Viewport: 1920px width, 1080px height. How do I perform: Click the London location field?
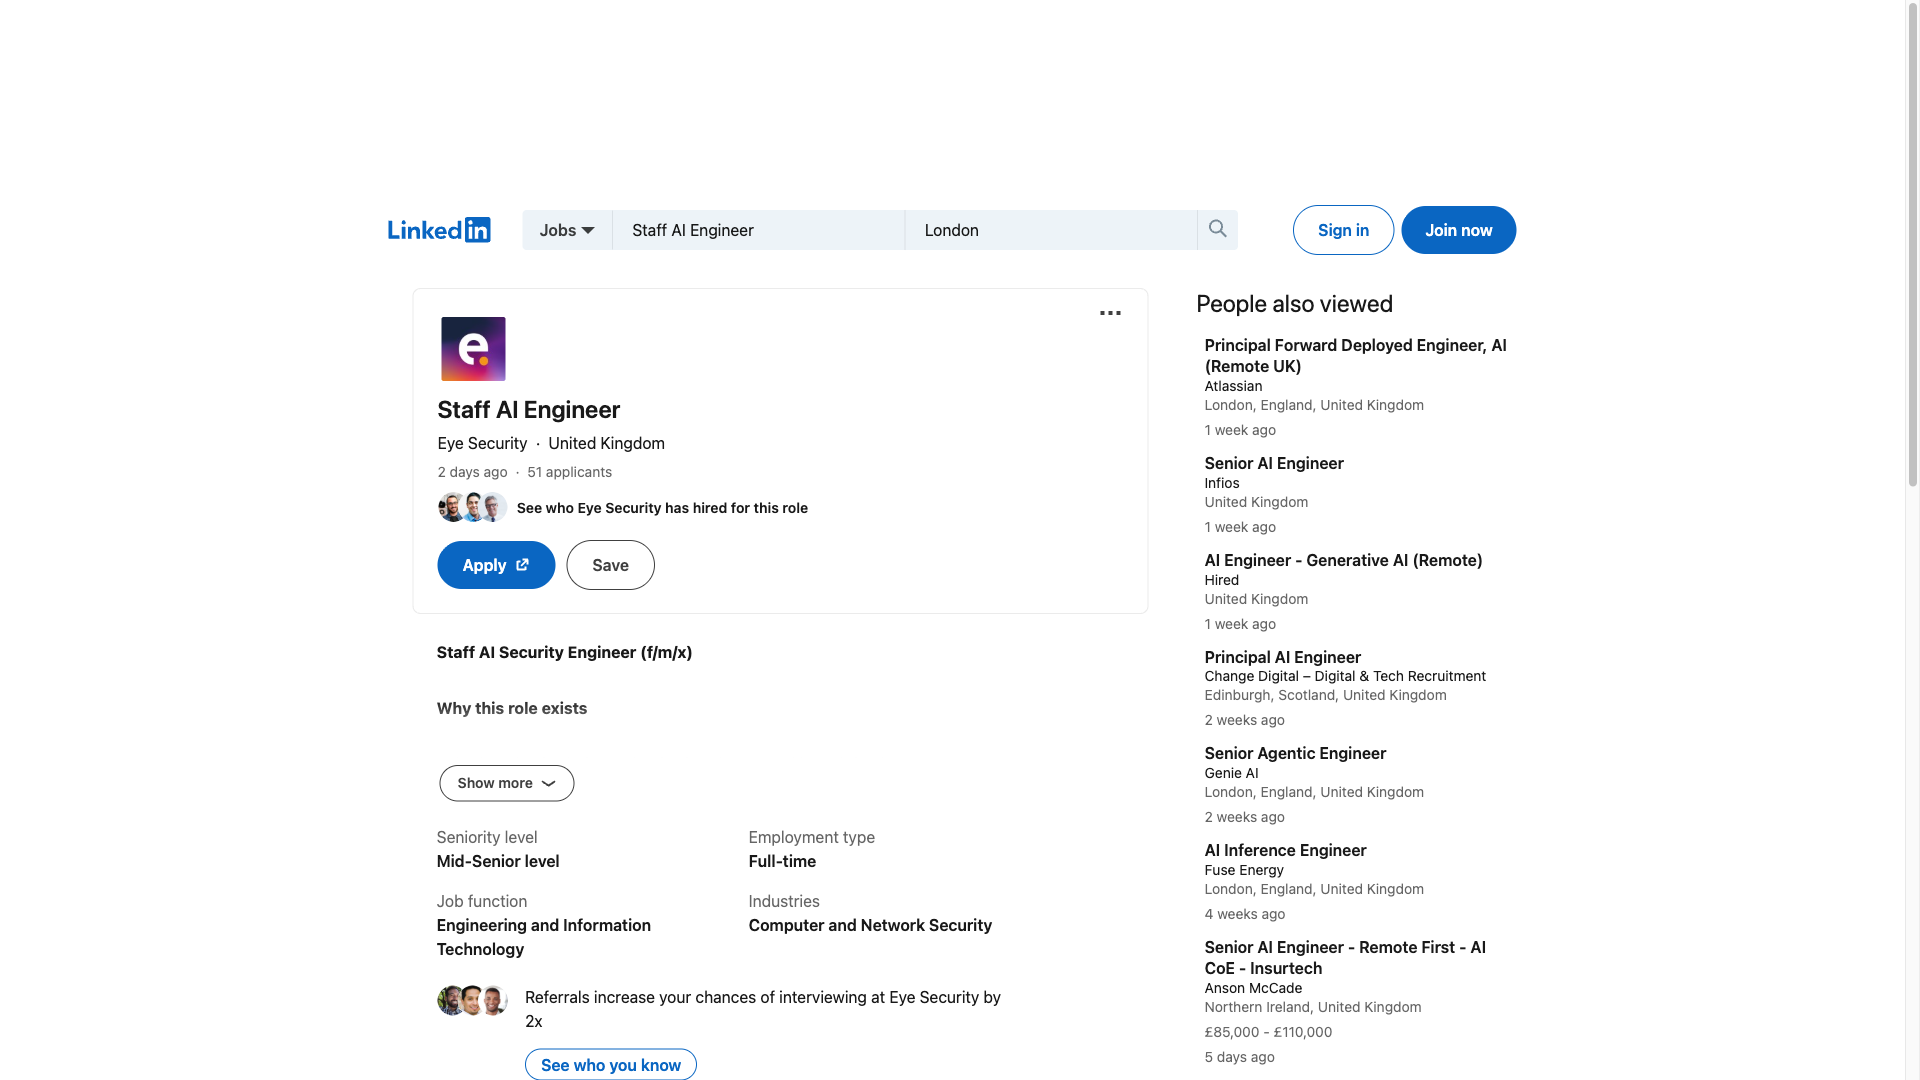point(1051,230)
